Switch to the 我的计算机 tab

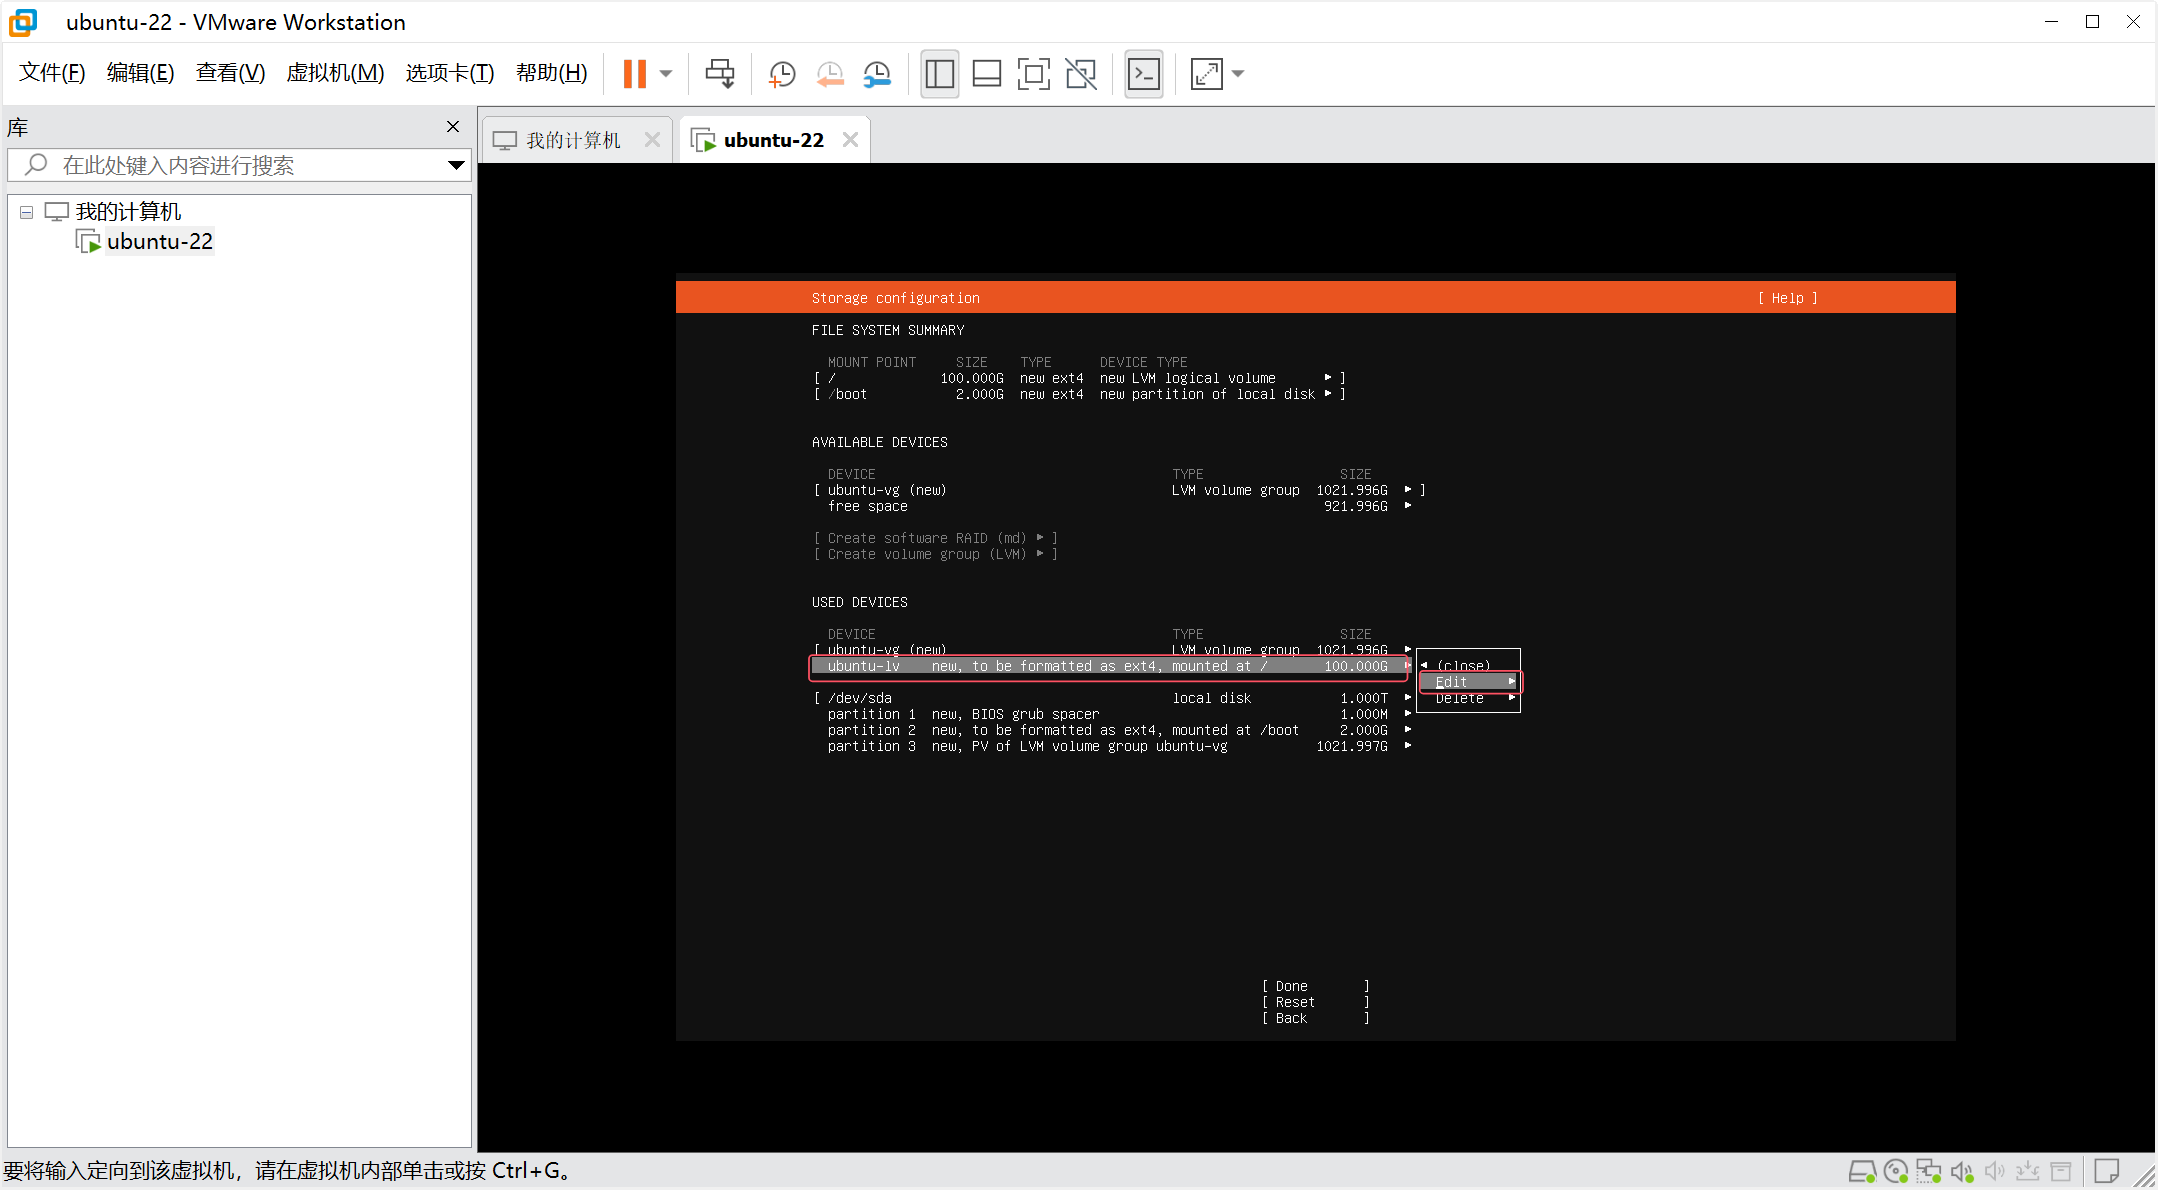(x=573, y=141)
